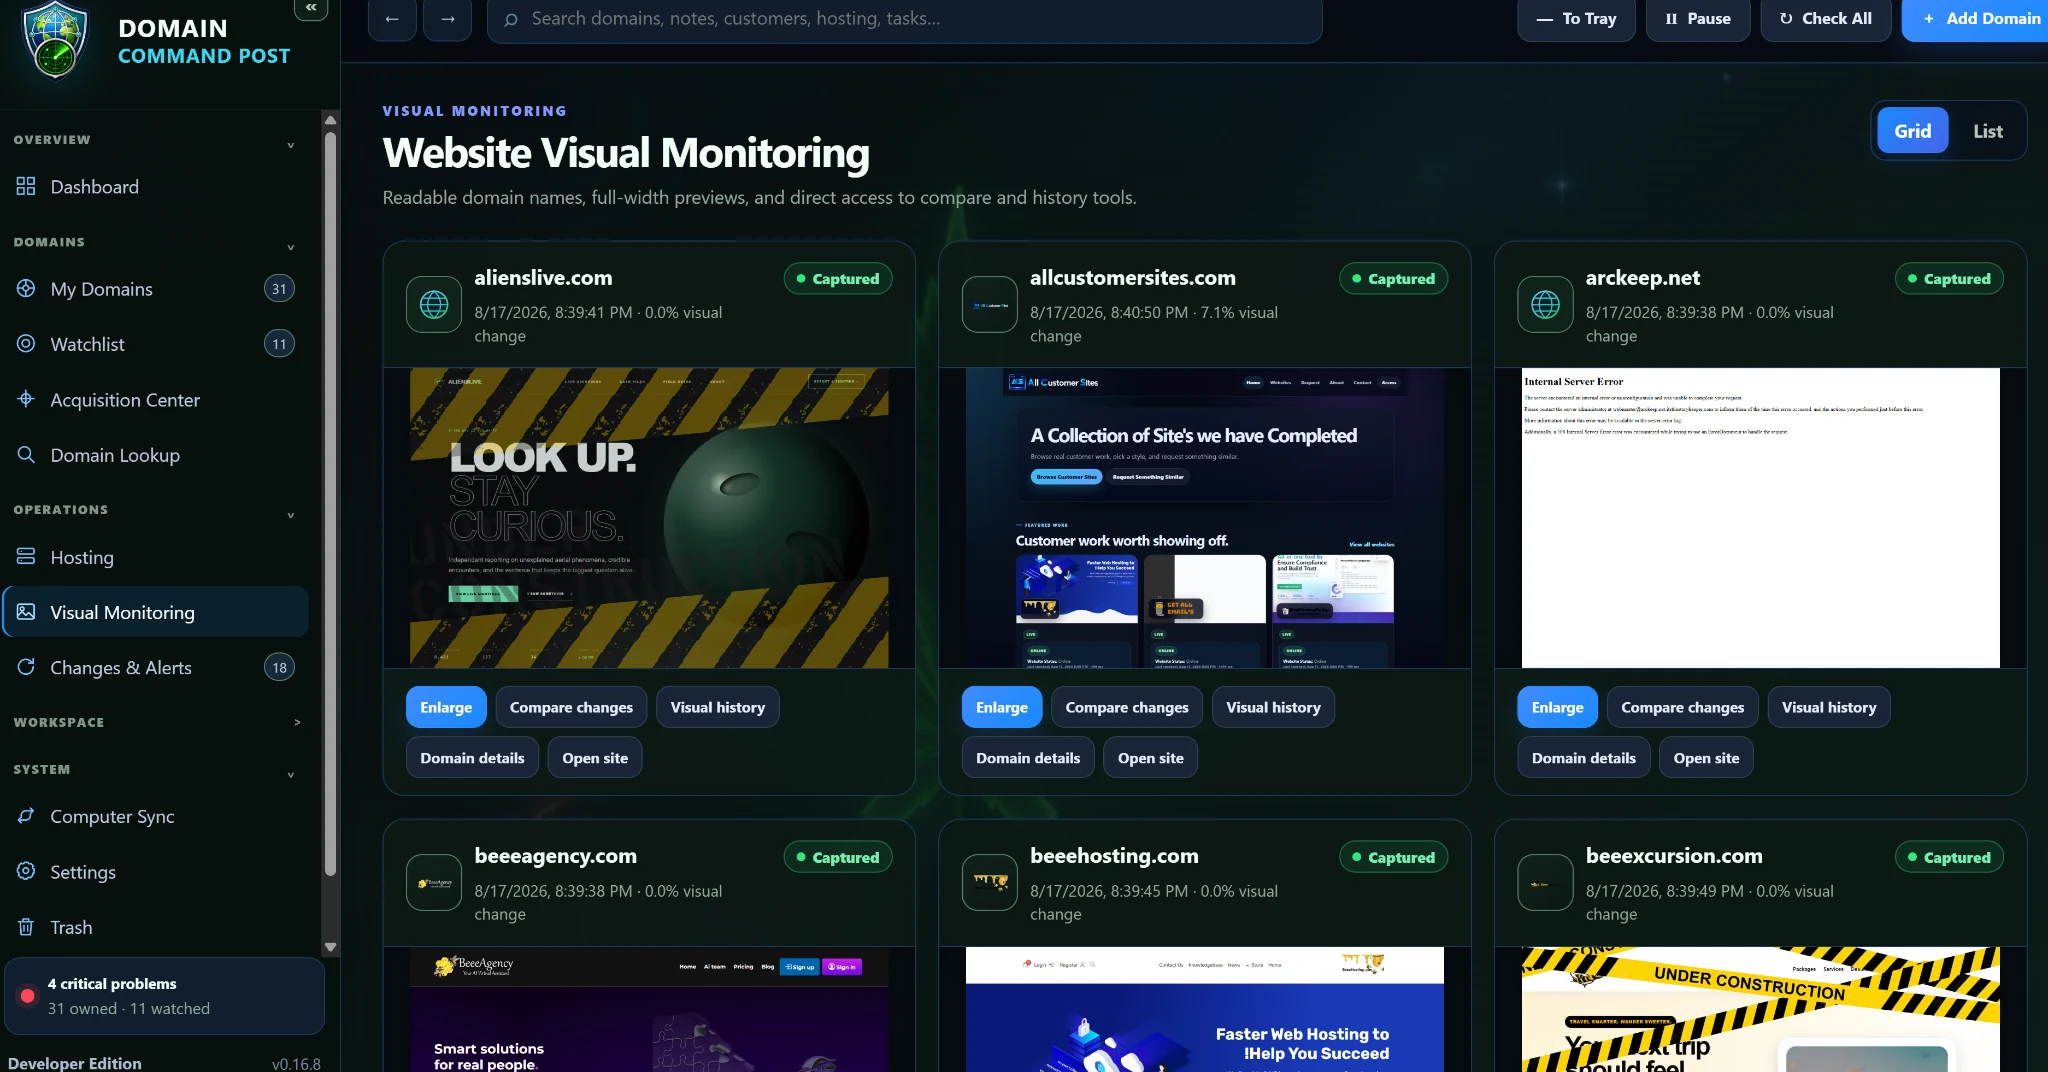Click the Computer Sync icon
2048x1072 pixels.
[26, 816]
